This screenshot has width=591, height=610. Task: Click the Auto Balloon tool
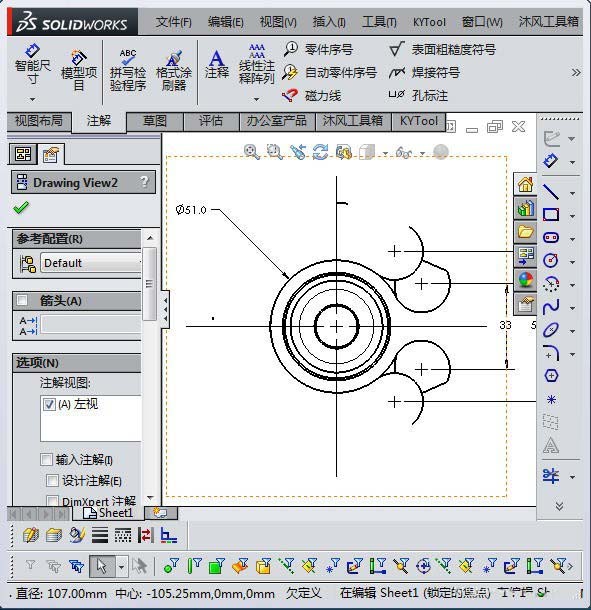(x=330, y=72)
